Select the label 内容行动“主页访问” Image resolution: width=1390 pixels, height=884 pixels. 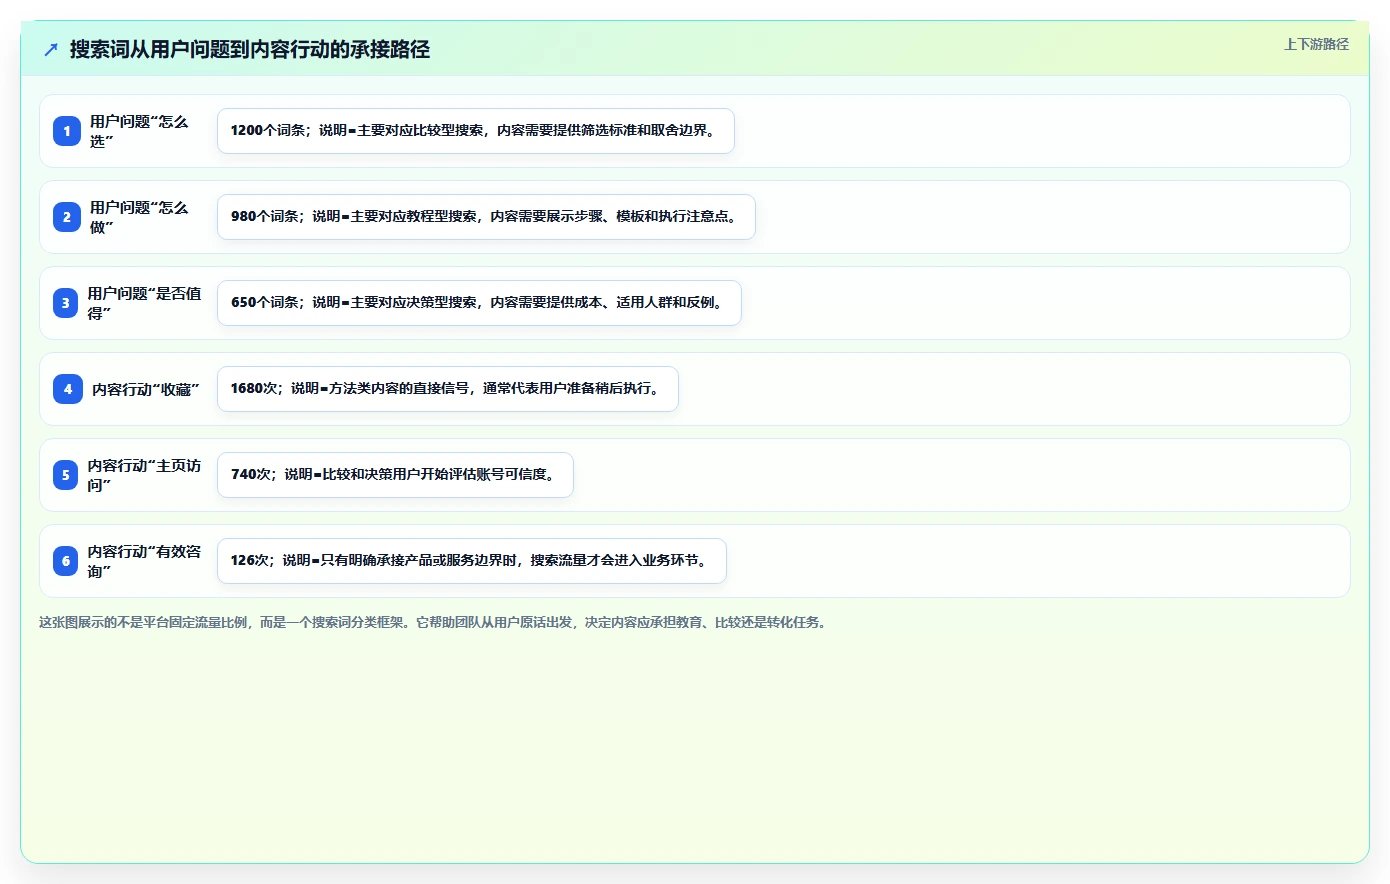point(144,475)
